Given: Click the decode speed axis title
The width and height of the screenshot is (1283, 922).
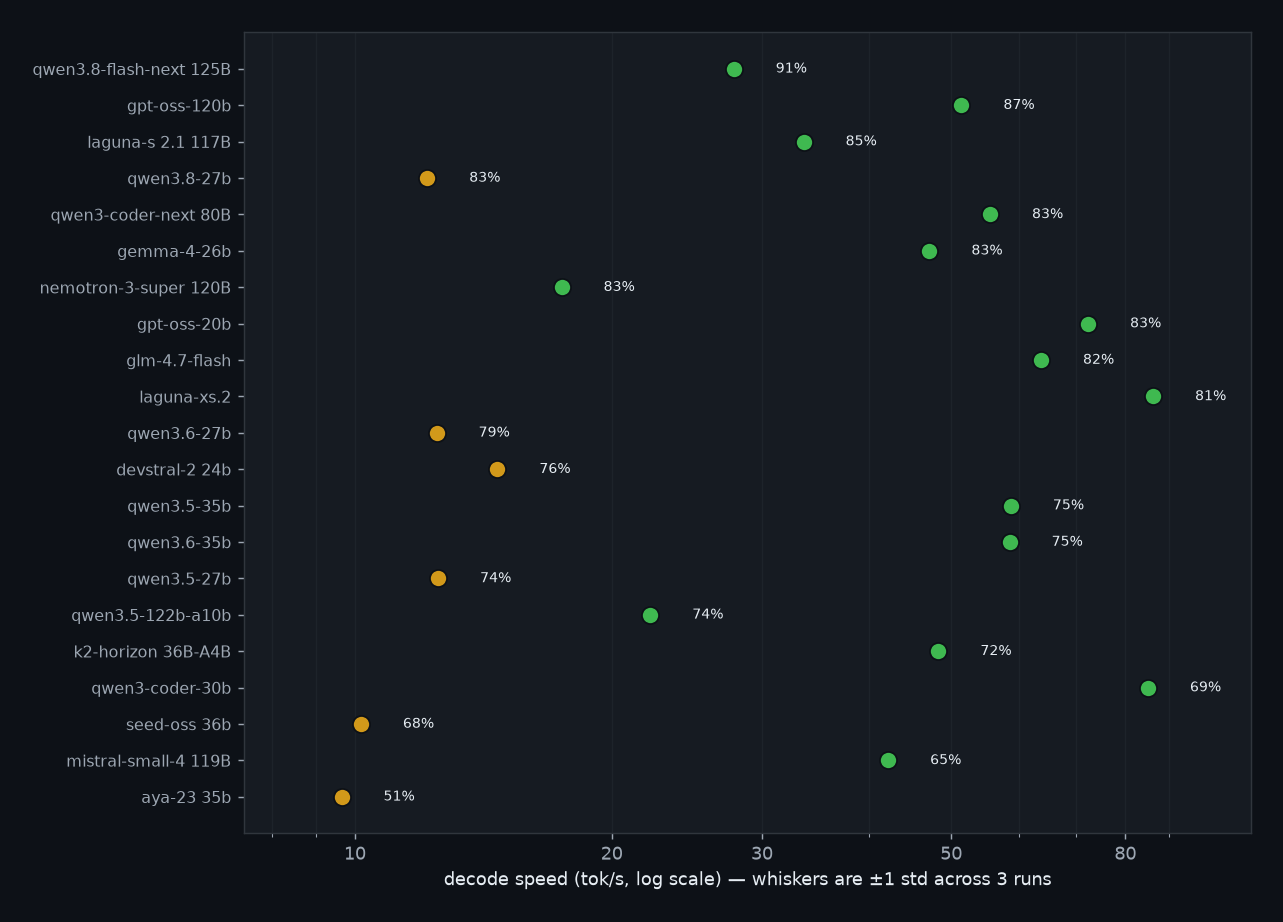Looking at the screenshot, I should tap(747, 880).
